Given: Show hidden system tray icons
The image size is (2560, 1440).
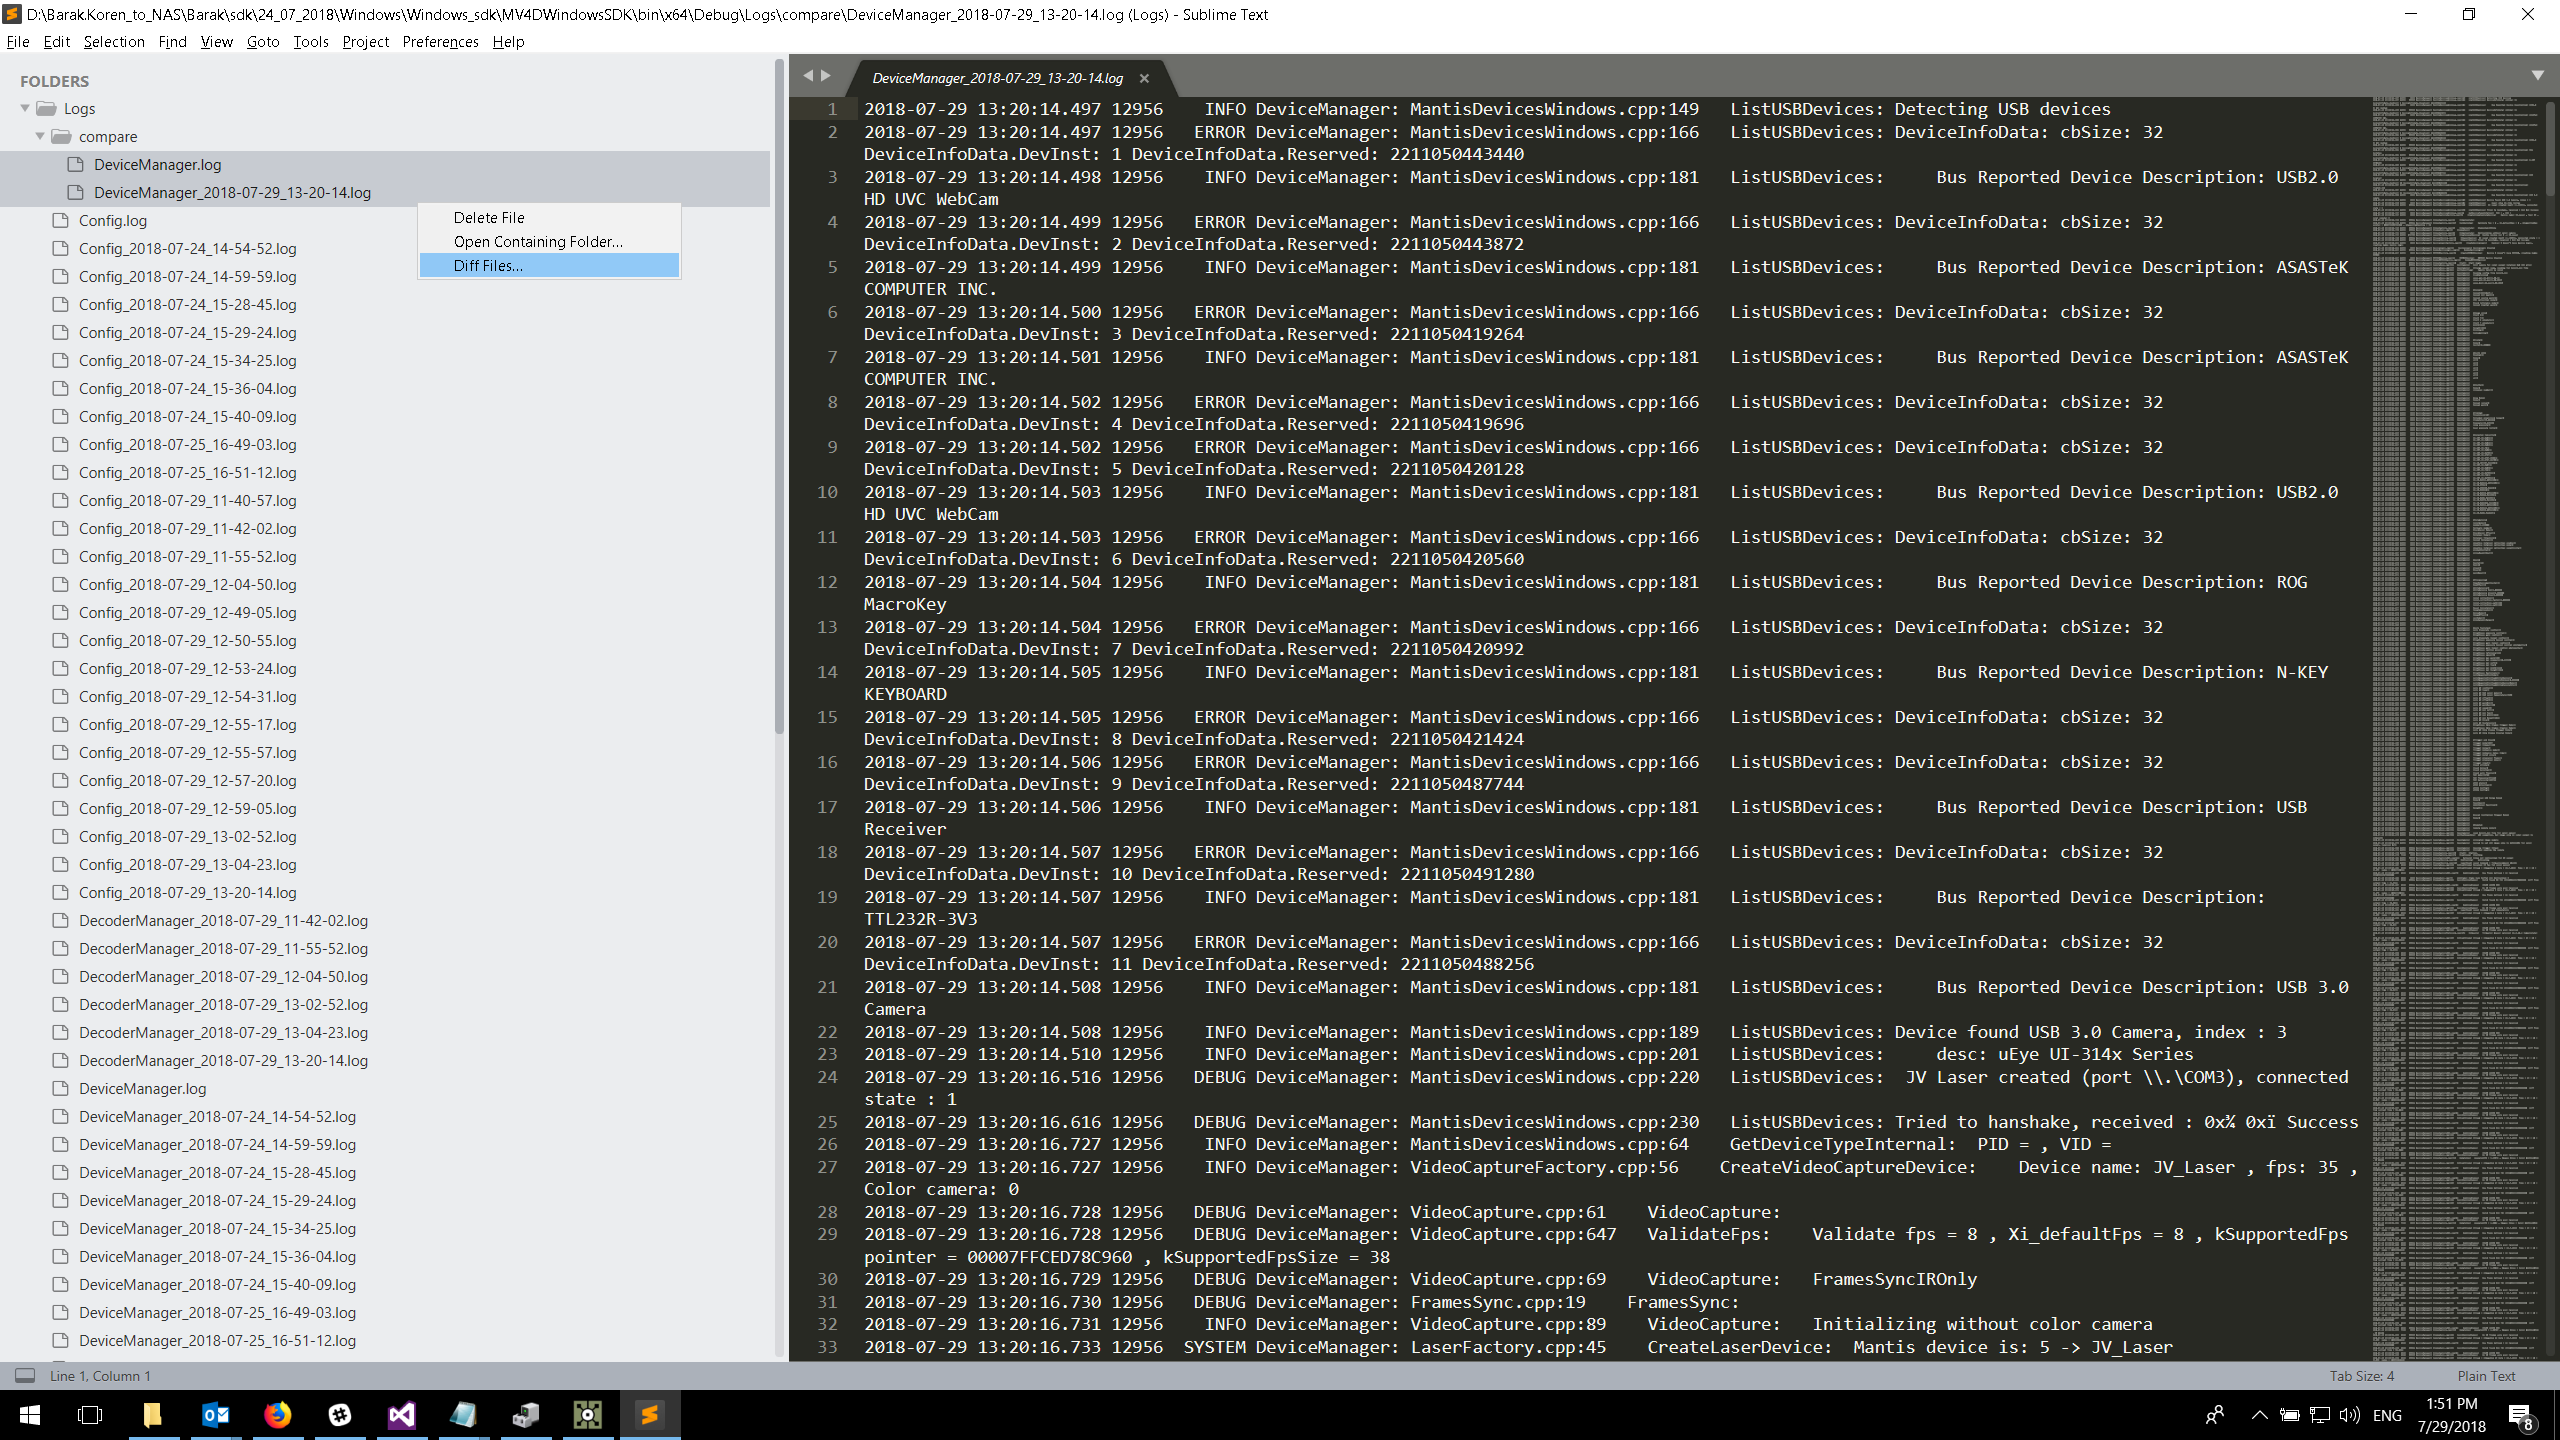Looking at the screenshot, I should coord(2259,1415).
